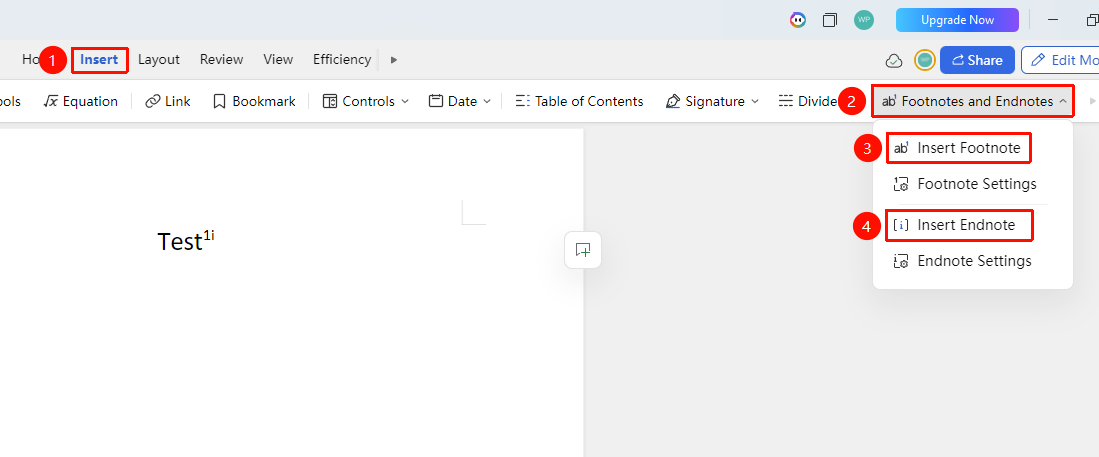Open the Insert ribbon tab

99,60
